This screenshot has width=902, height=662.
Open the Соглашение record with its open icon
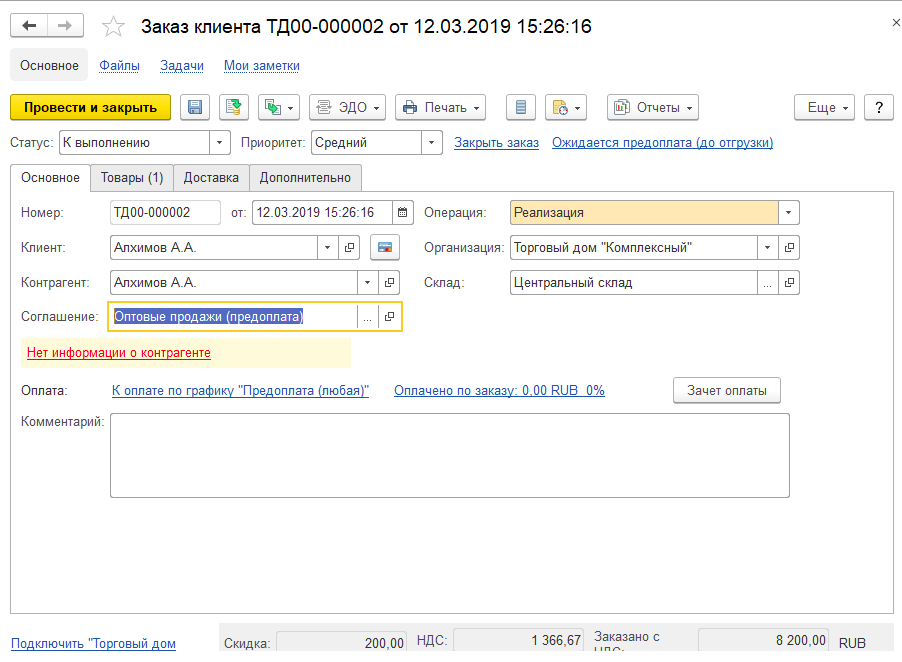point(390,317)
